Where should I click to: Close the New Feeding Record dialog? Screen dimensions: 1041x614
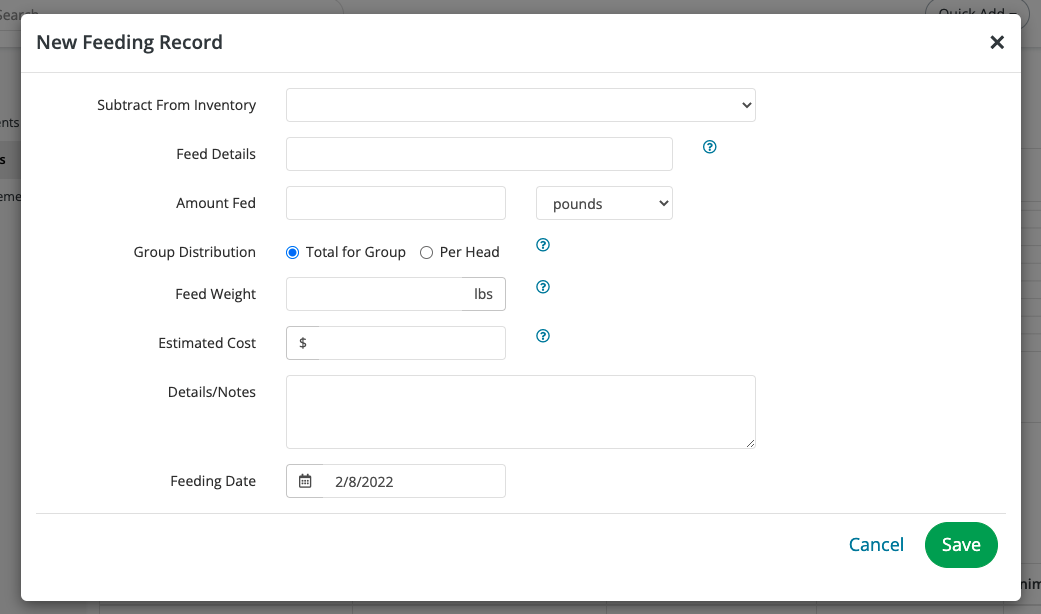996,42
